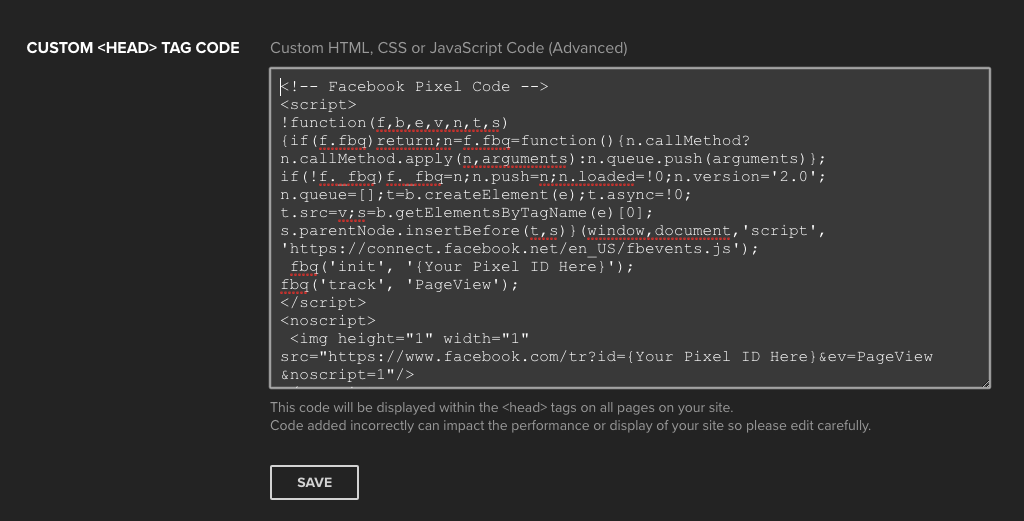
Task: Click the textarea resize handle in corner
Action: click(x=984, y=382)
